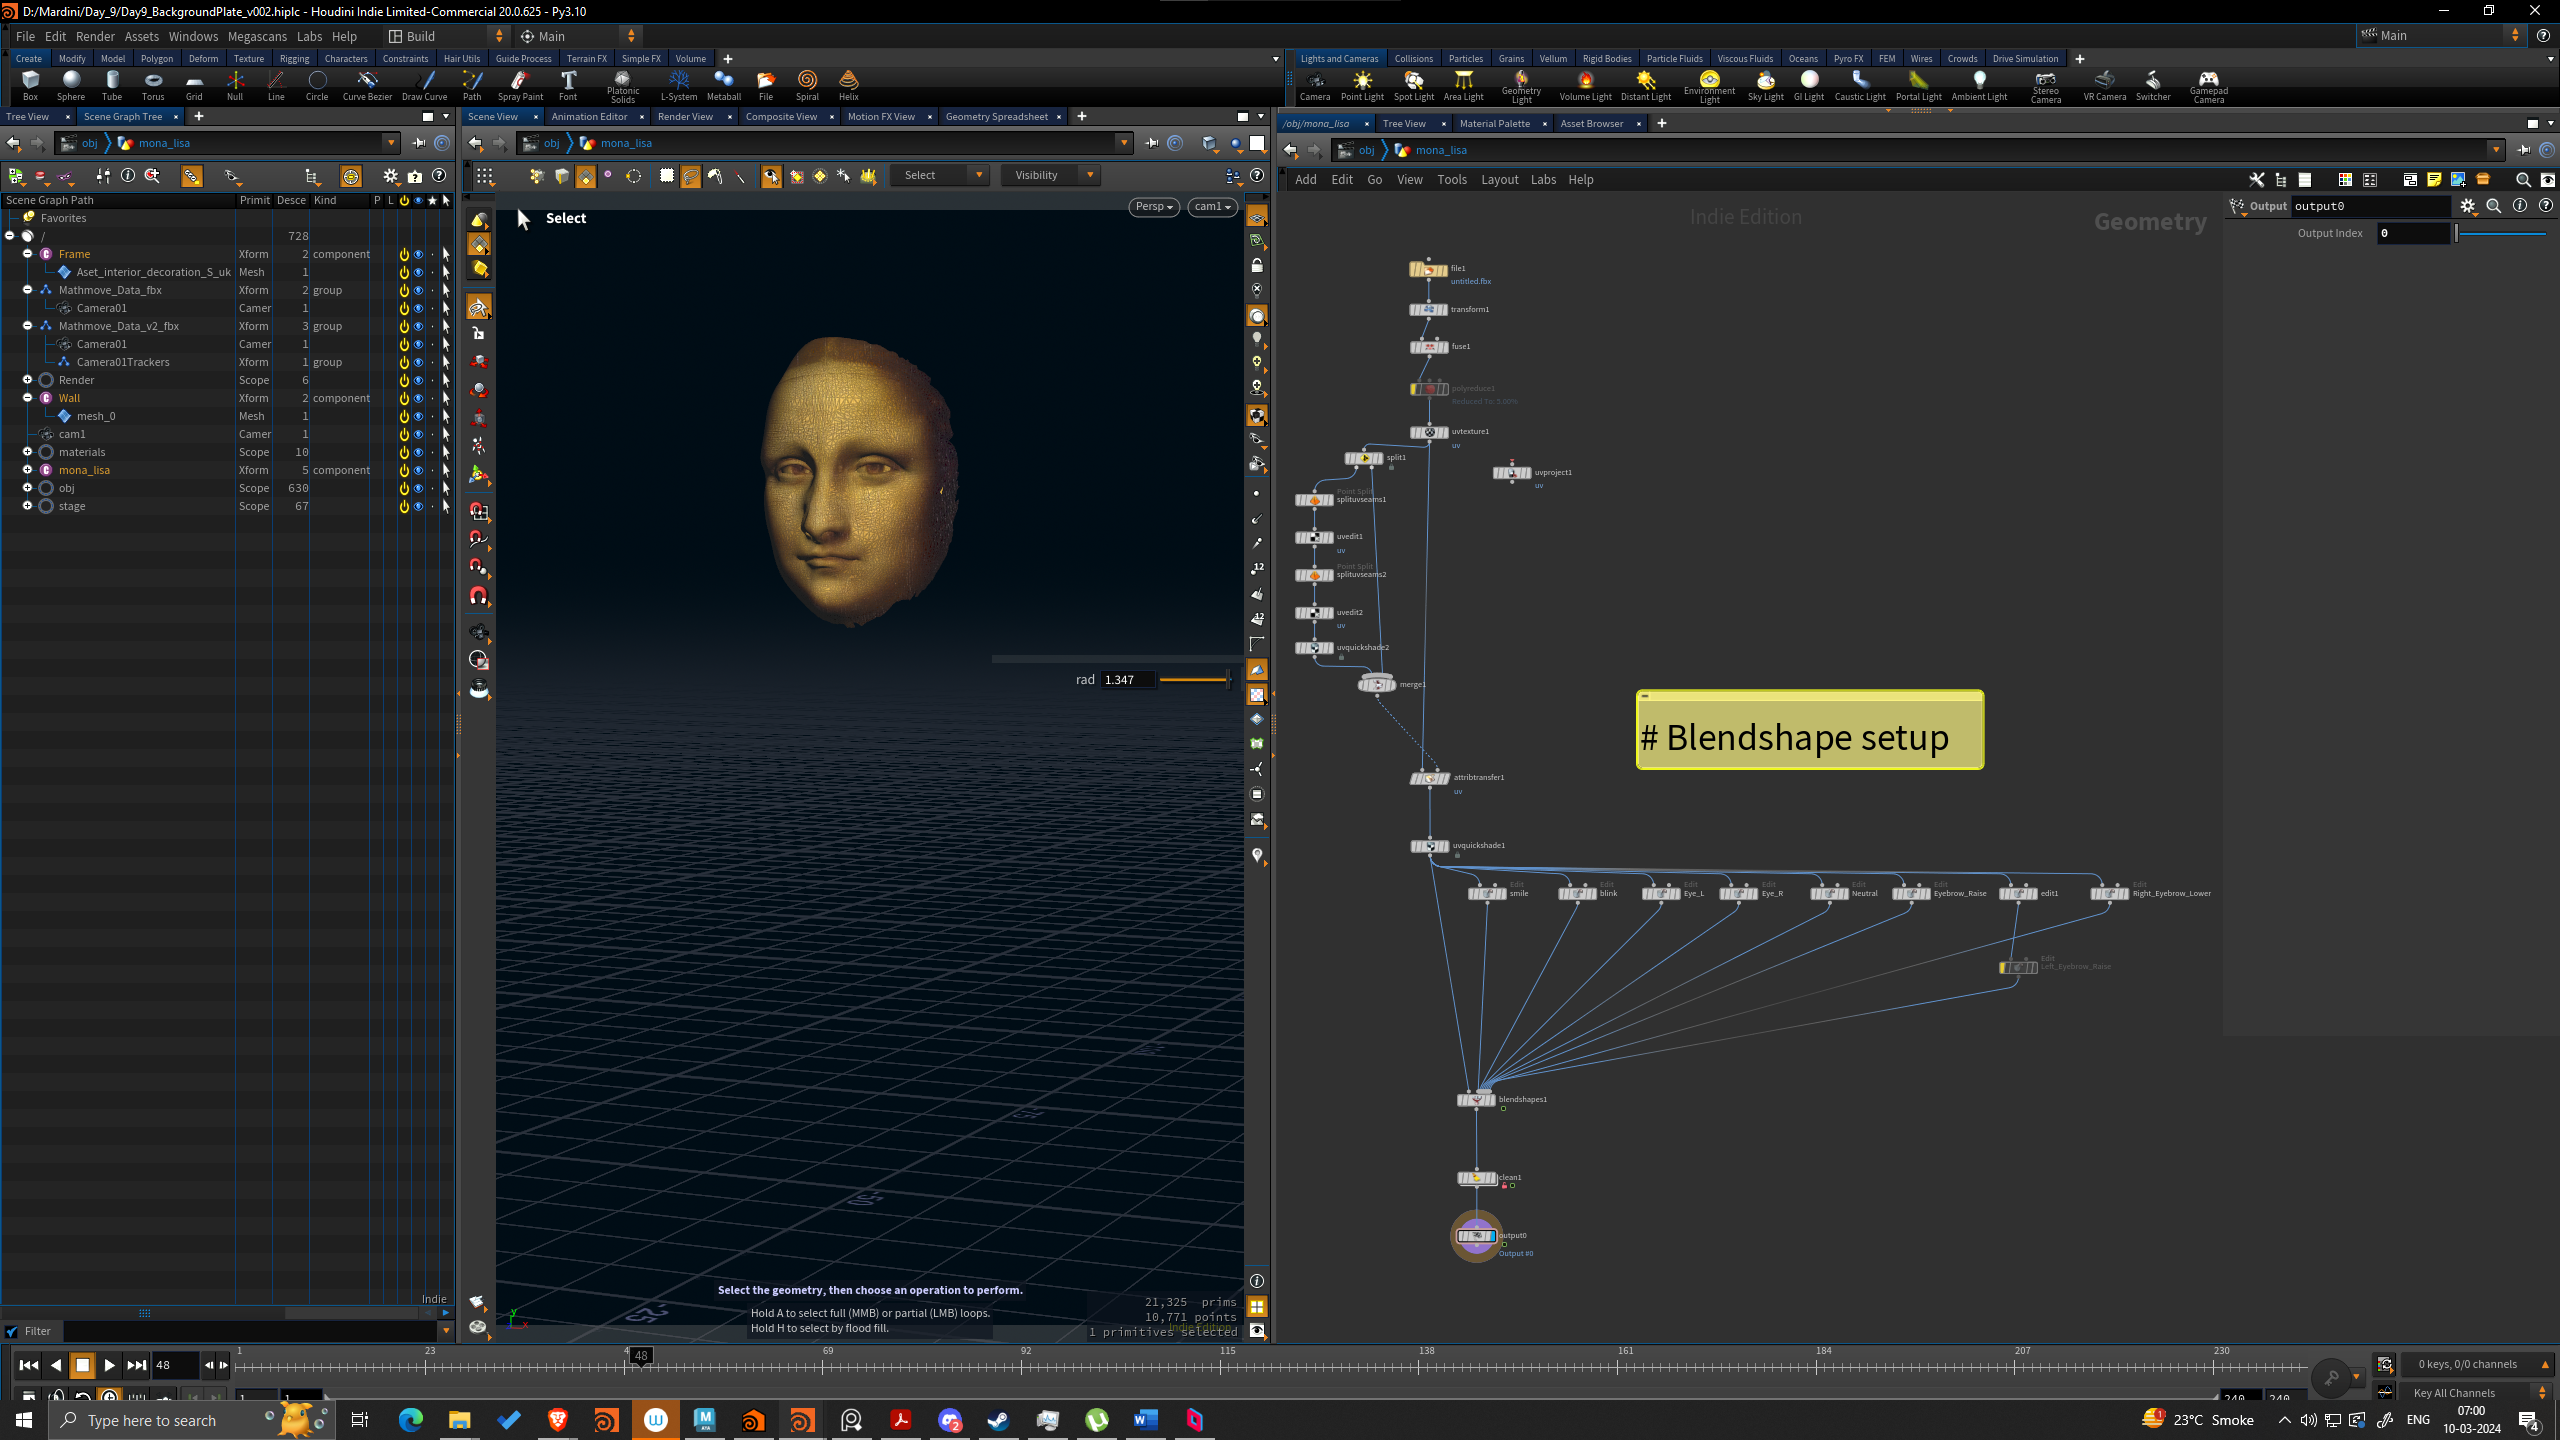Click the Torus shelf tool
2560x1440 pixels.
pos(153,85)
